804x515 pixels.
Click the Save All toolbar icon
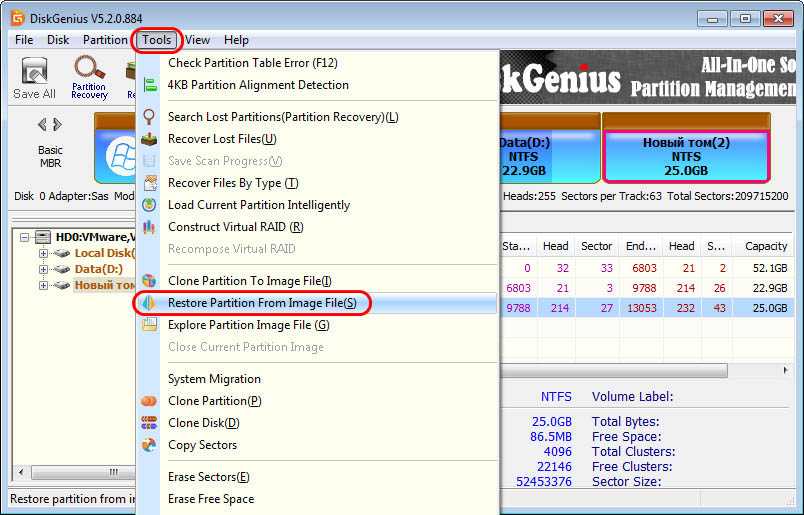point(34,72)
